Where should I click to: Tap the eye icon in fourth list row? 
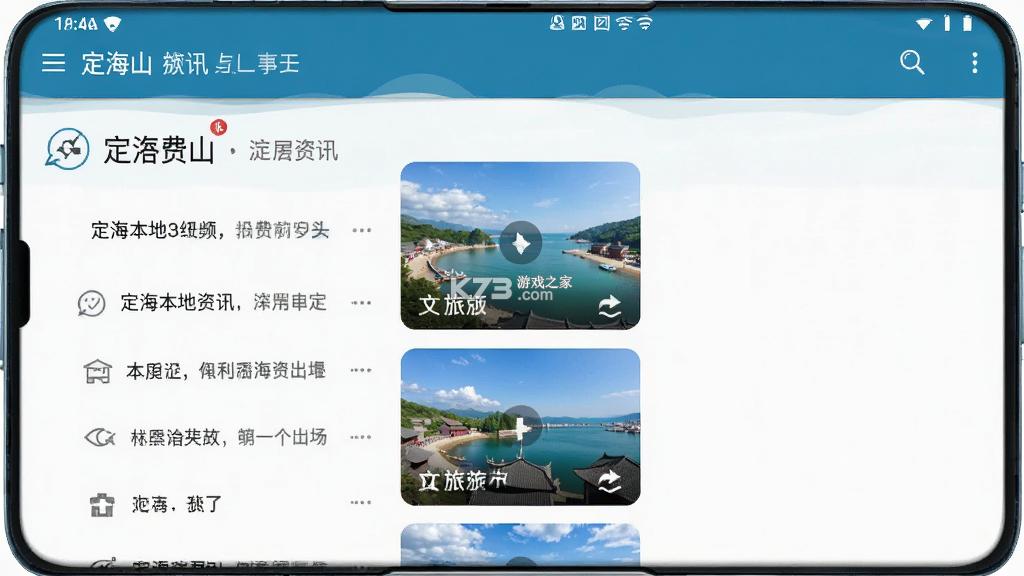point(100,437)
